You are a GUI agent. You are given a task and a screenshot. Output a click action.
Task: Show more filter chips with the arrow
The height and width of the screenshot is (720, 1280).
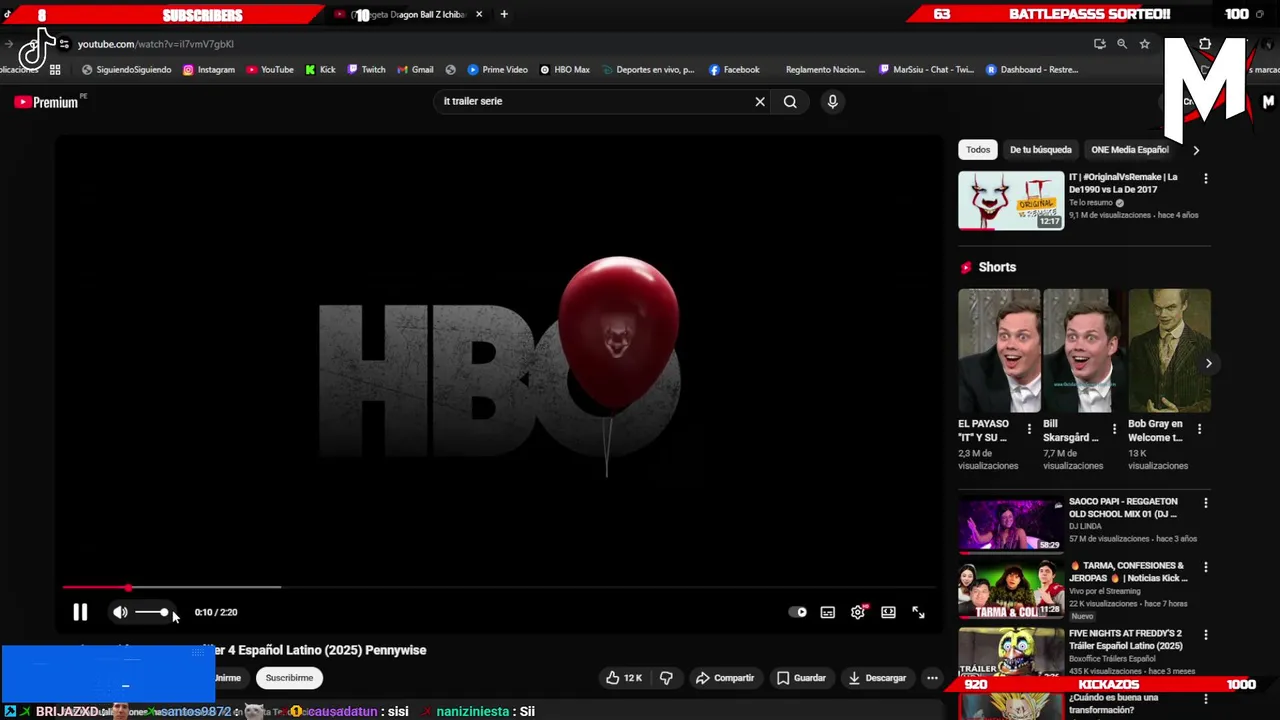coord(1196,150)
